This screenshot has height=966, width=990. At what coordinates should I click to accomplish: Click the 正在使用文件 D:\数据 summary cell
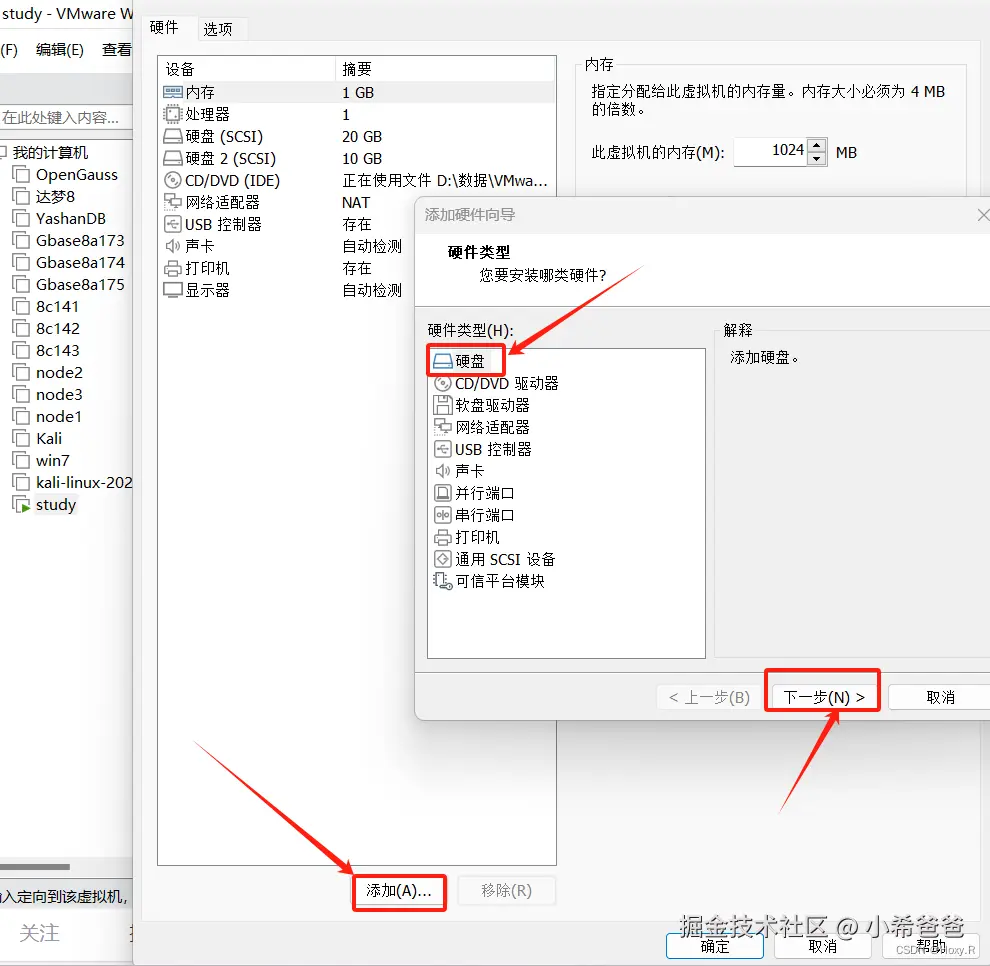pos(444,181)
